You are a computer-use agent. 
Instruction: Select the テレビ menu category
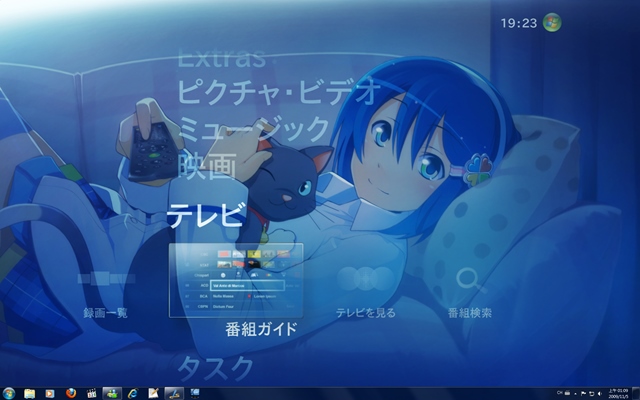207,215
